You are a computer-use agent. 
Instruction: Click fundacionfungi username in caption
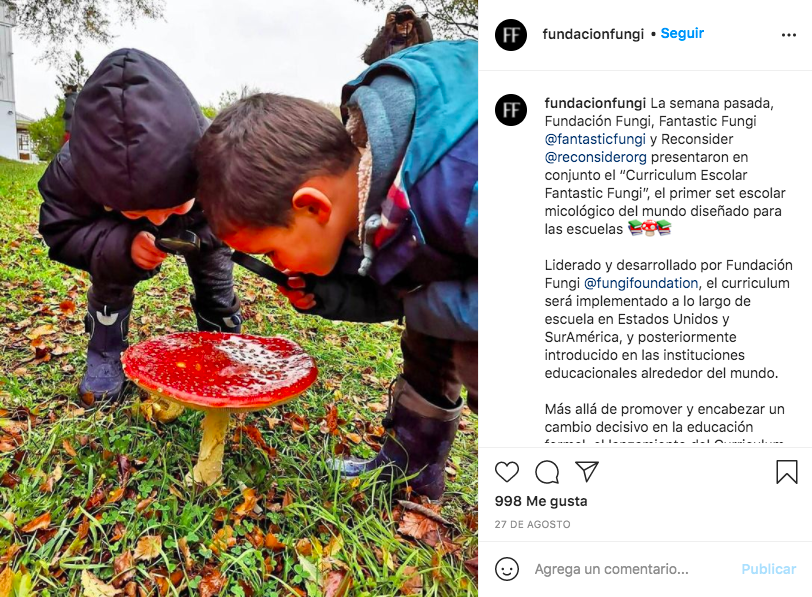(595, 103)
